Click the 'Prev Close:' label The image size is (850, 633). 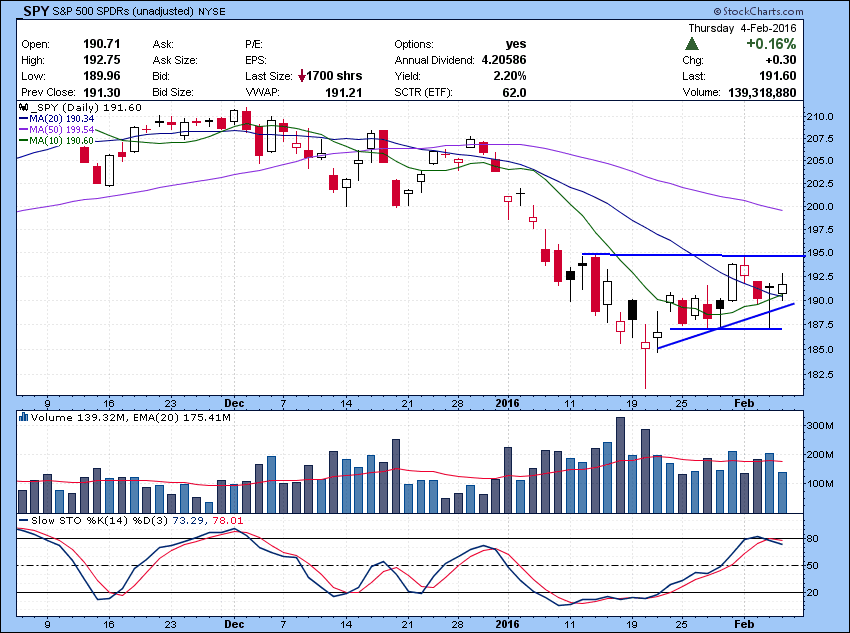click(x=48, y=92)
